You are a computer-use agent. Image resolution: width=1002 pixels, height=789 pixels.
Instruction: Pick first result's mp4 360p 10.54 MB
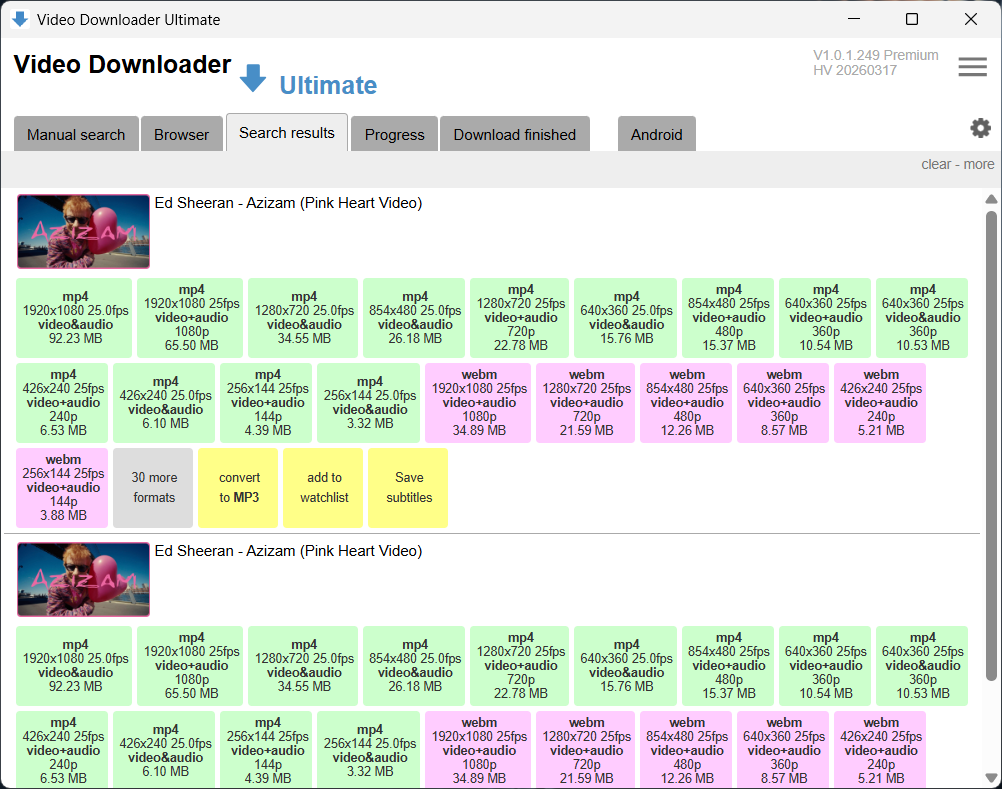click(825, 318)
